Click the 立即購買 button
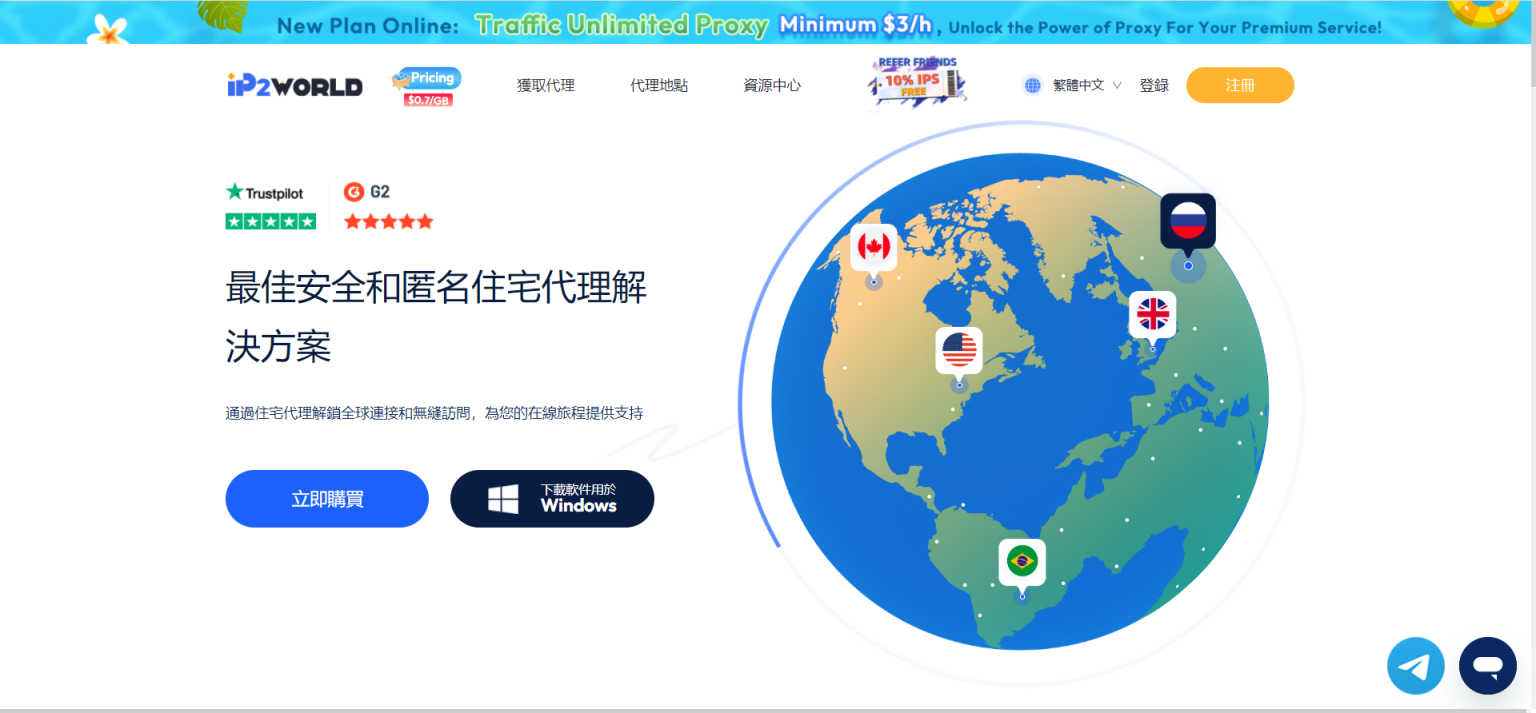This screenshot has height=713, width=1536. (327, 498)
